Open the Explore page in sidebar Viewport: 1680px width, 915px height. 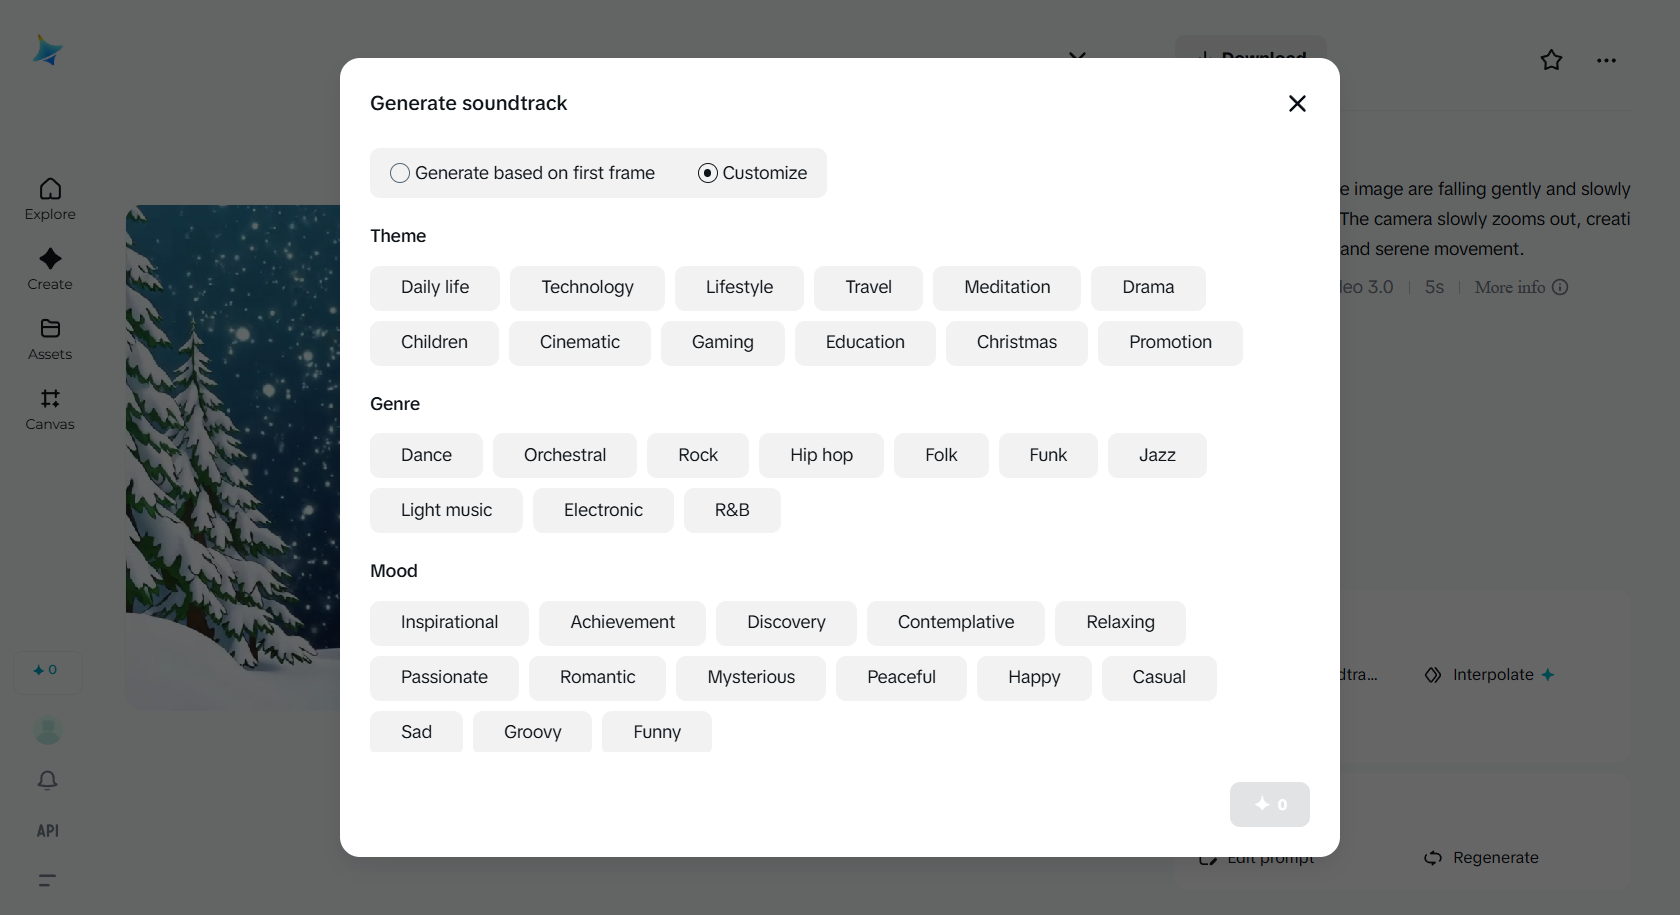click(50, 199)
